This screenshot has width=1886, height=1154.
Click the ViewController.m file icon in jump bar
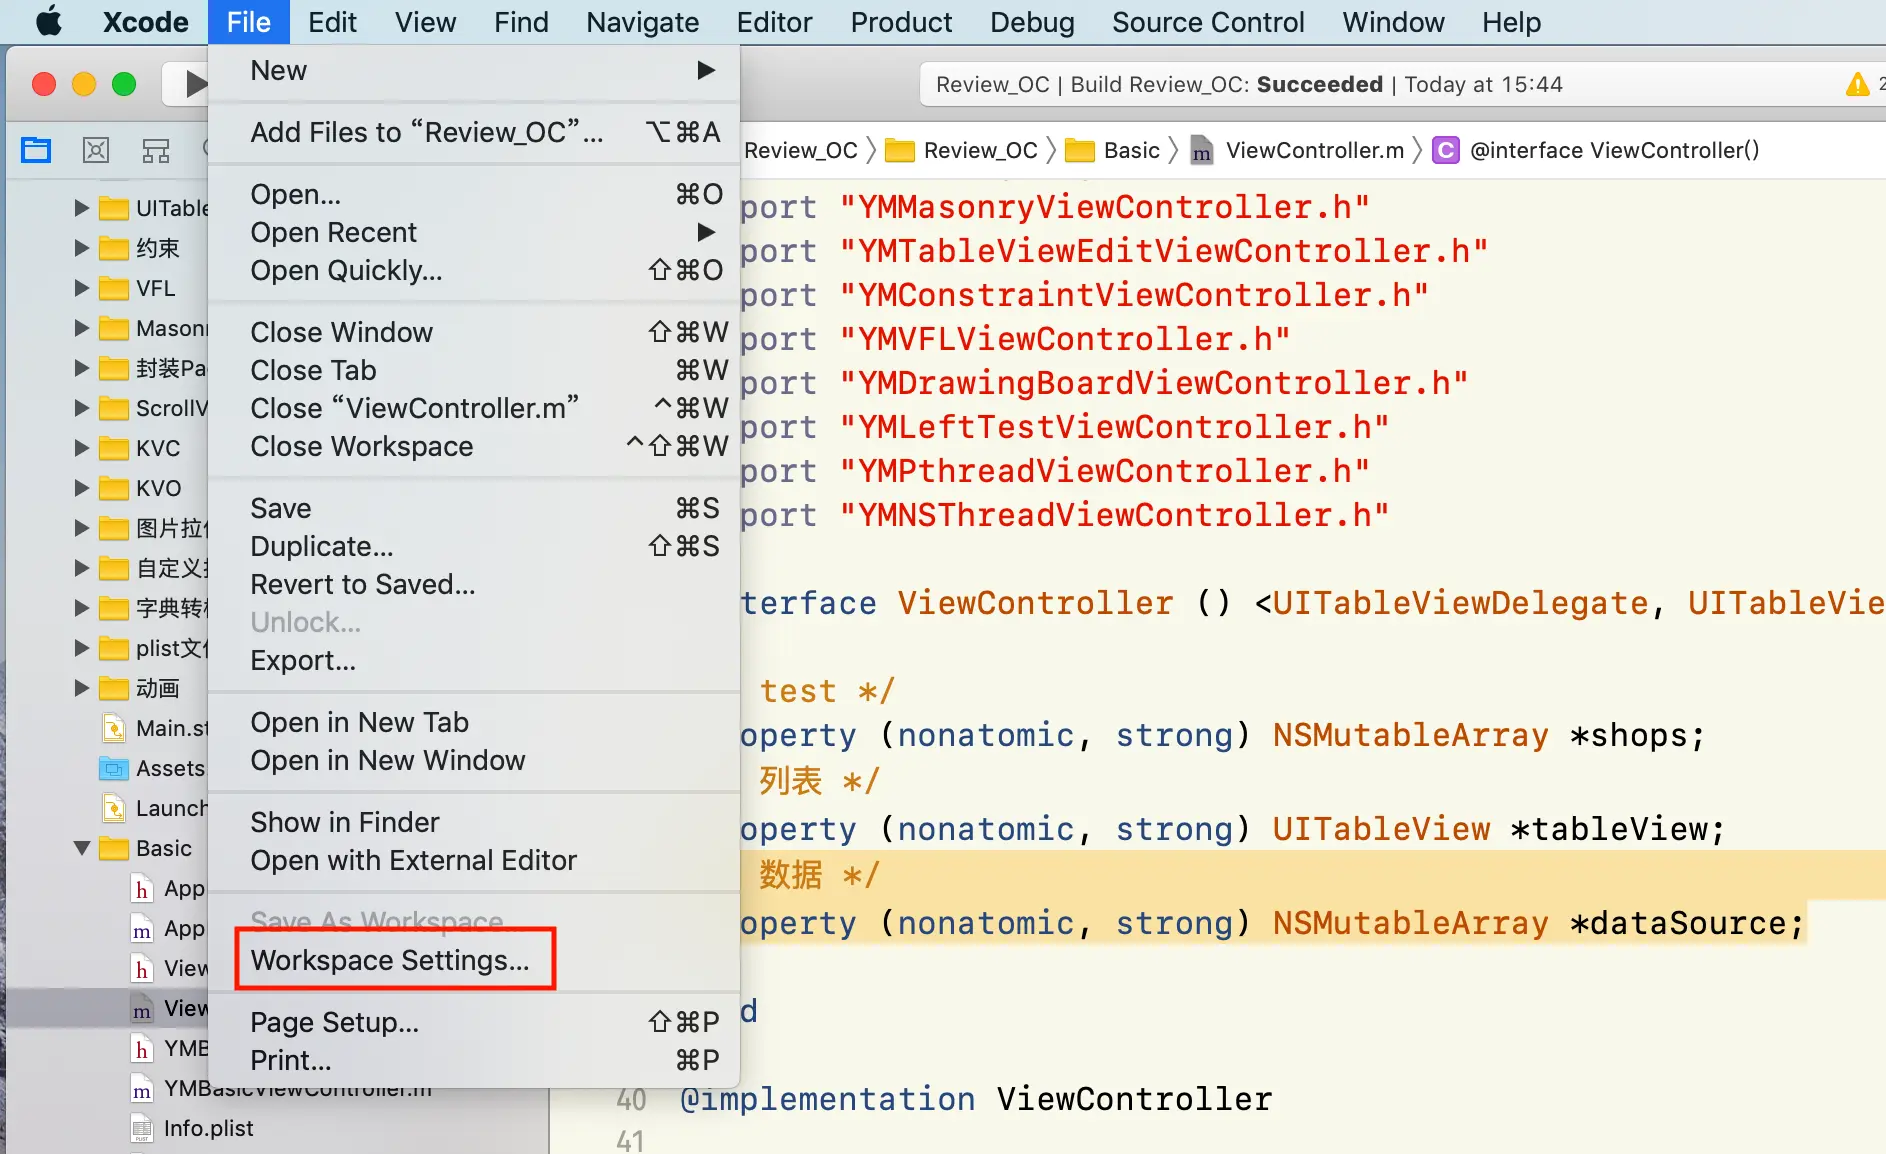point(1201,150)
